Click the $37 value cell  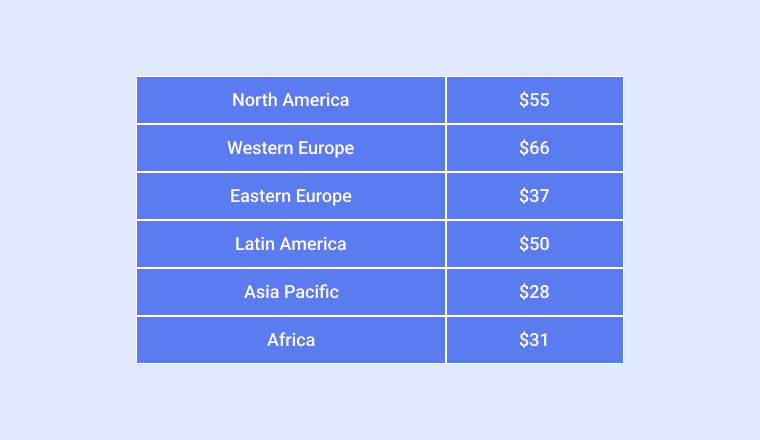pyautogui.click(x=535, y=196)
